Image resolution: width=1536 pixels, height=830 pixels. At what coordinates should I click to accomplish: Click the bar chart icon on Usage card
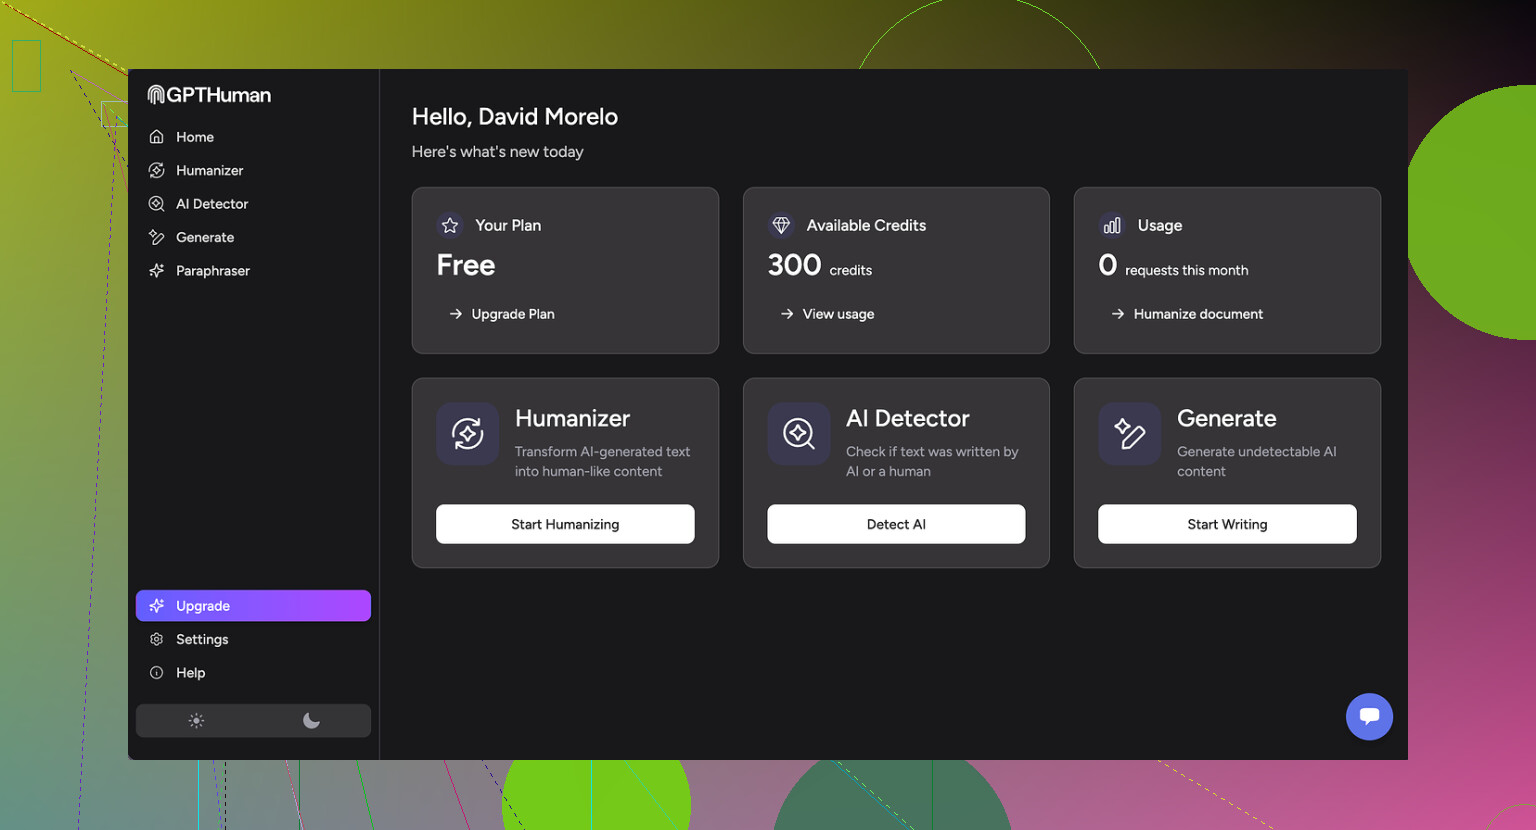(x=1112, y=225)
